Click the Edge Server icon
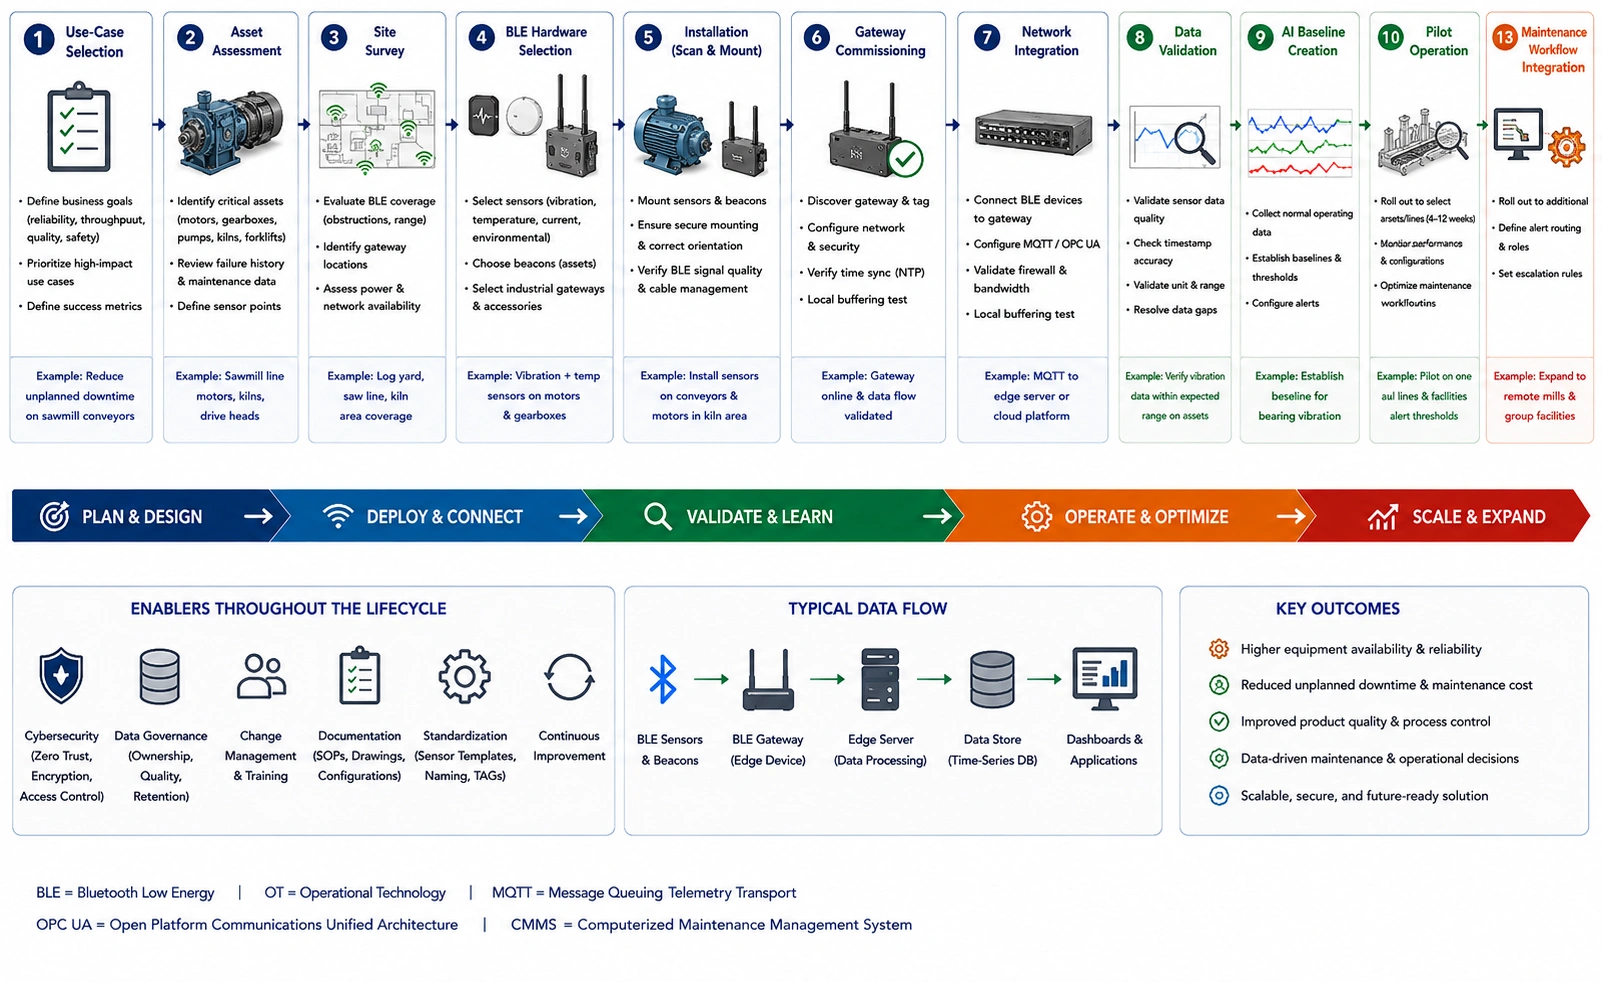 click(x=880, y=679)
